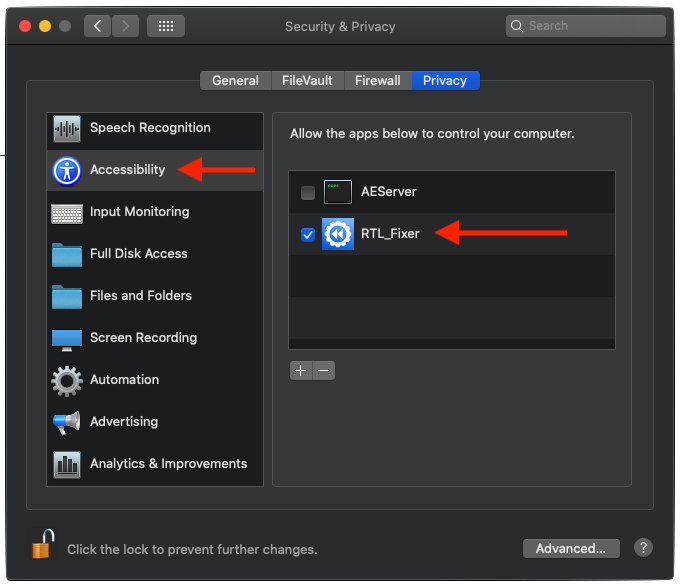Screen dimensions: 680x586
Task: Choose Input Monitoring keyboard icon
Action: (67, 214)
